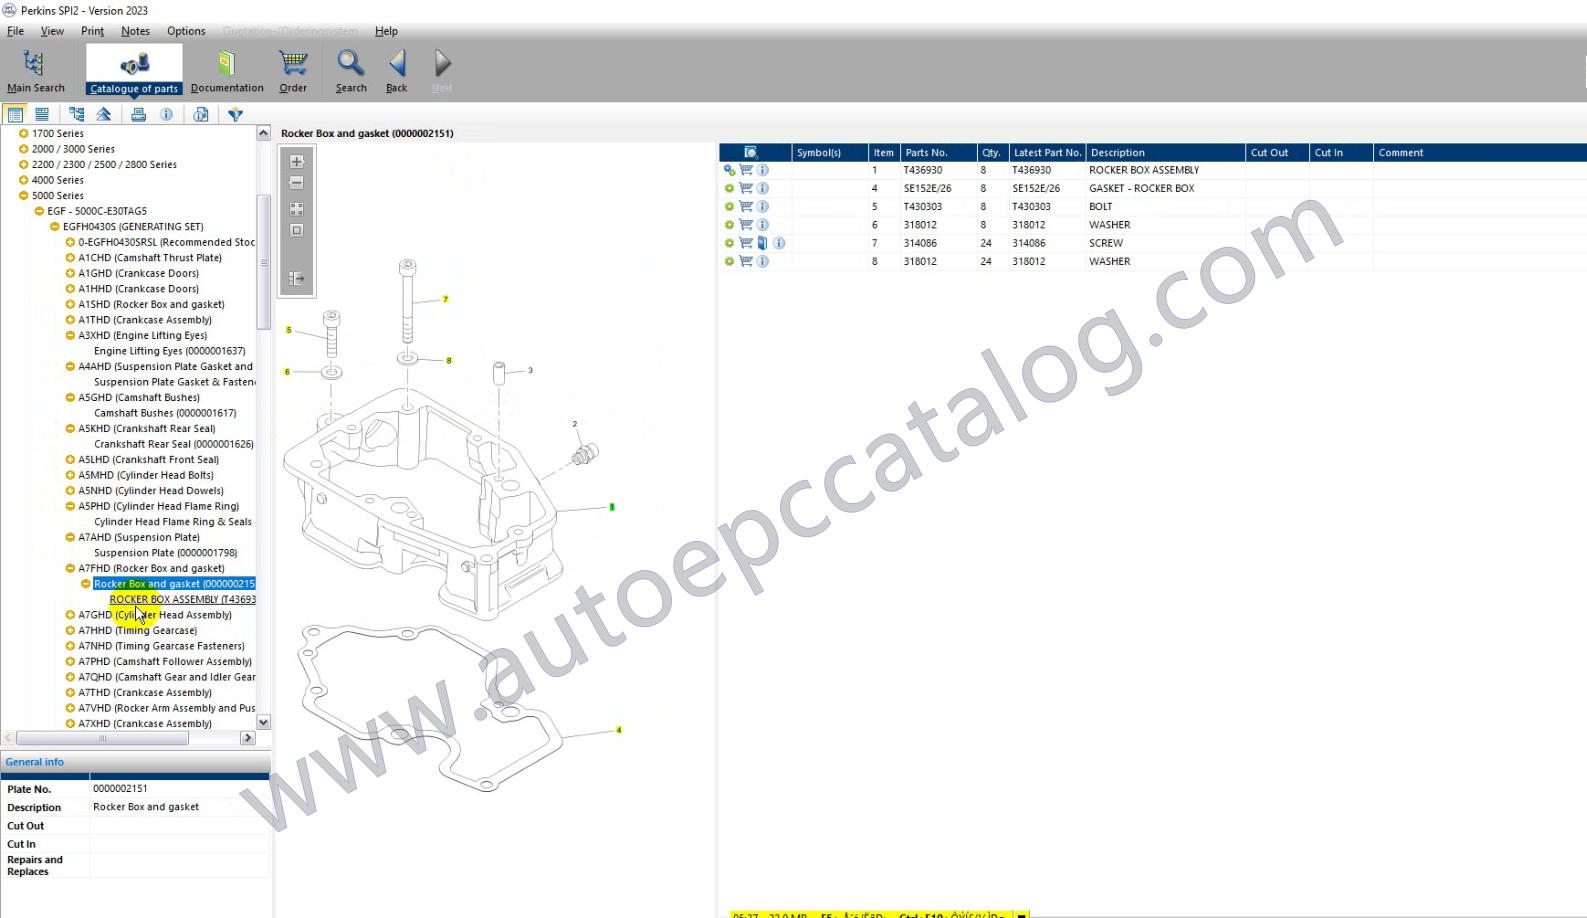Click the tree structure hierarchy icon
Viewport: 1587px width, 918px height.
[77, 115]
